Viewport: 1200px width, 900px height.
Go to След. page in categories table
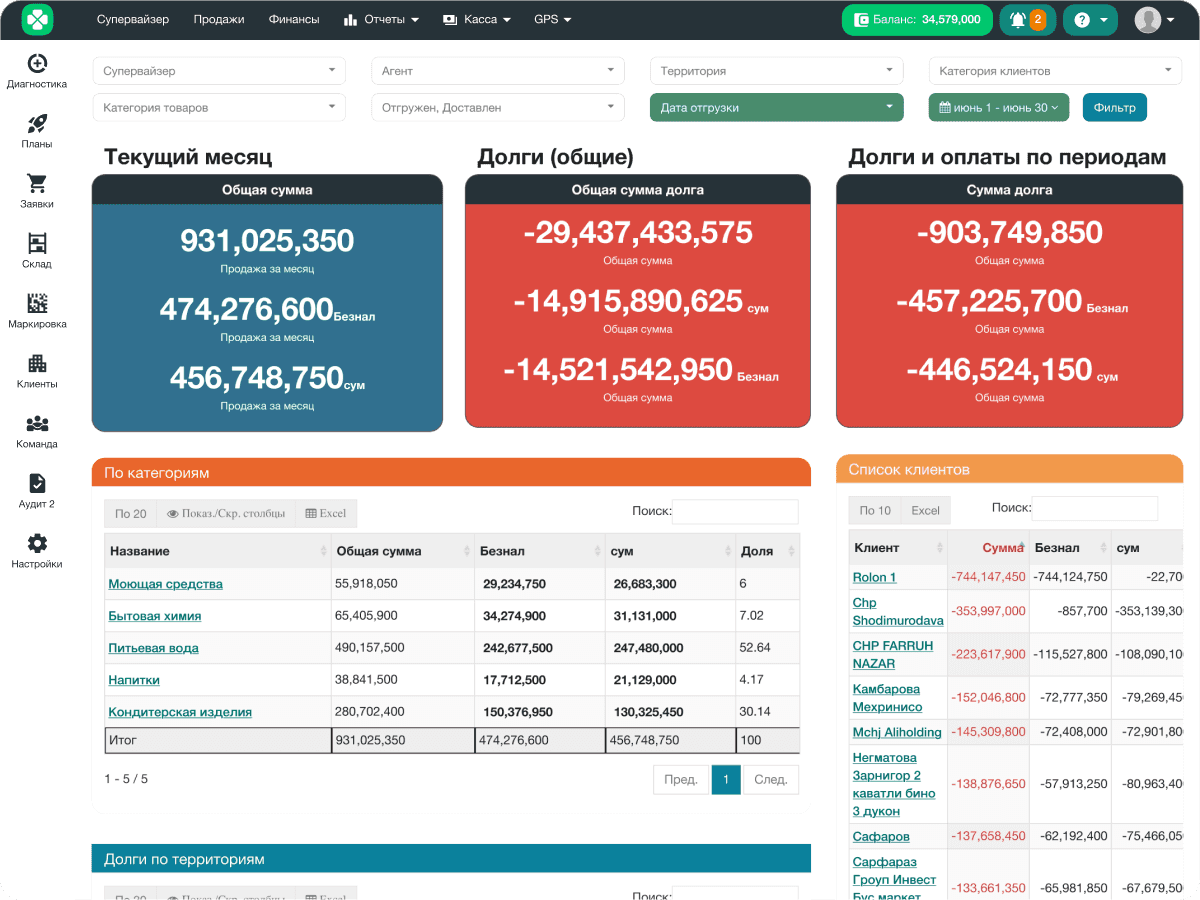click(771, 779)
